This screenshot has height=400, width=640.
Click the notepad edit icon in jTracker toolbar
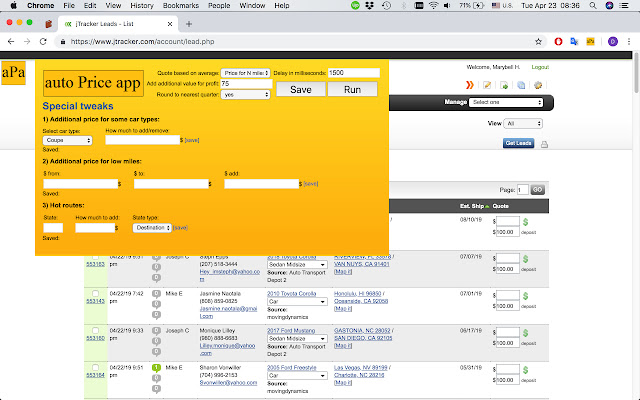coord(487,85)
